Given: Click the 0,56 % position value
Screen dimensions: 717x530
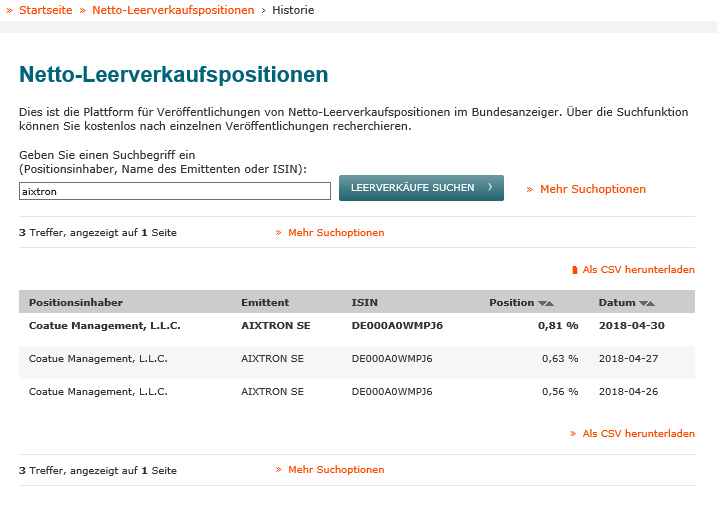Looking at the screenshot, I should pos(560,391).
